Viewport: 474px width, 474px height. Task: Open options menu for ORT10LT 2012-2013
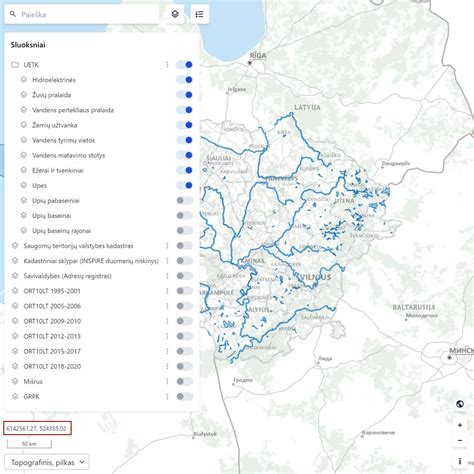tap(167, 336)
